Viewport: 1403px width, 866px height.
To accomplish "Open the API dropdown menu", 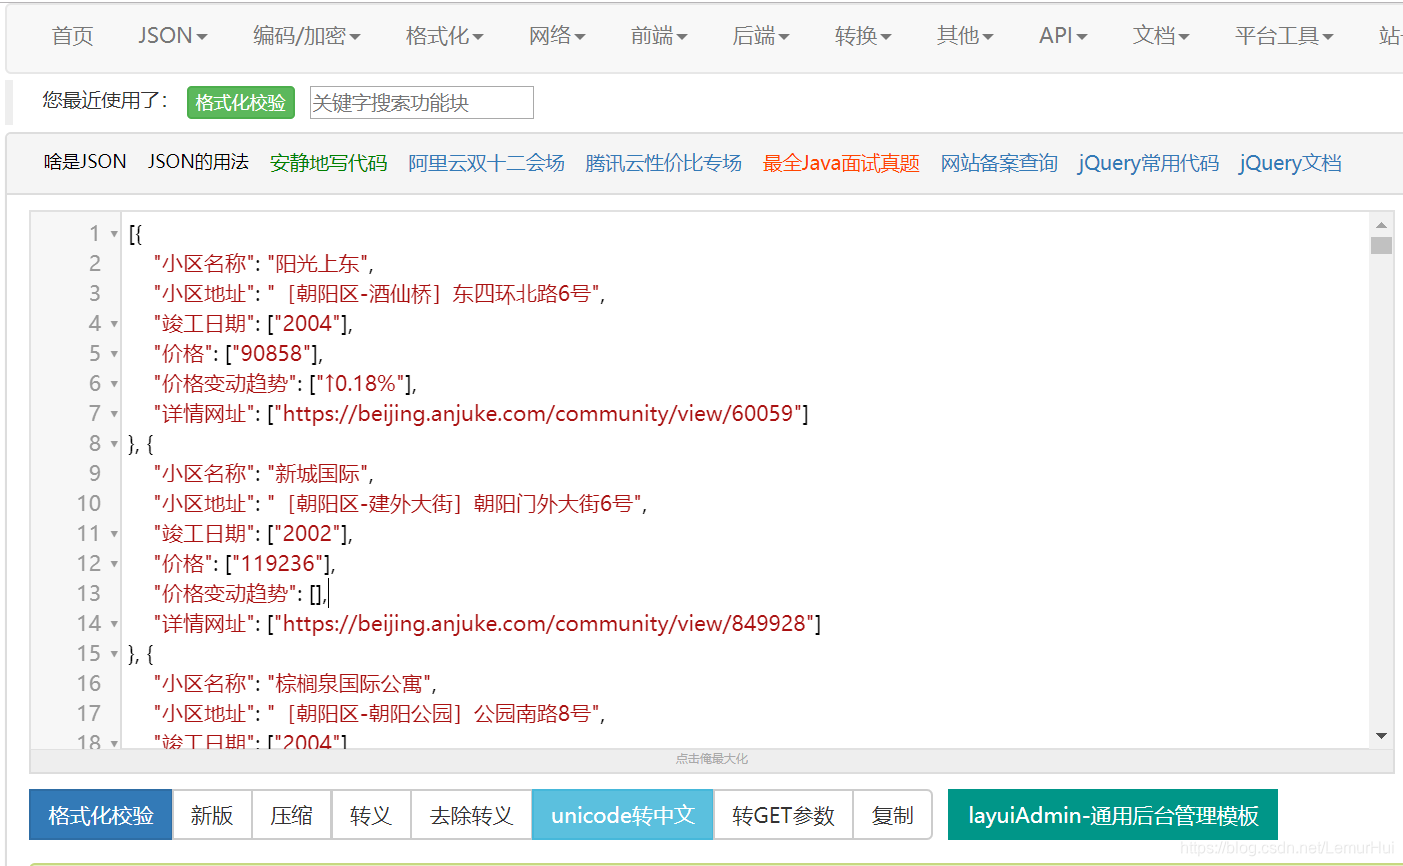I will click(x=1063, y=36).
